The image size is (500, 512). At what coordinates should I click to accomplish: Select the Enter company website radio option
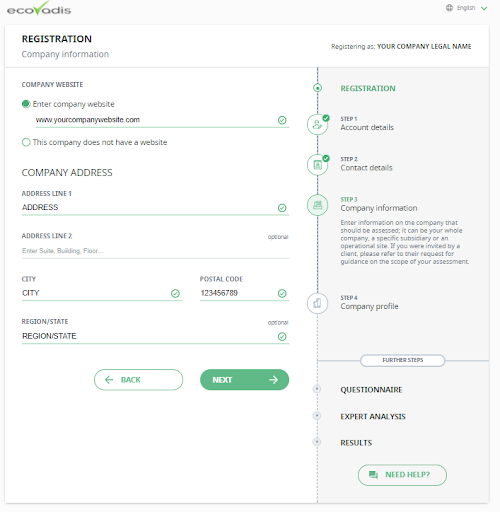pos(26,104)
